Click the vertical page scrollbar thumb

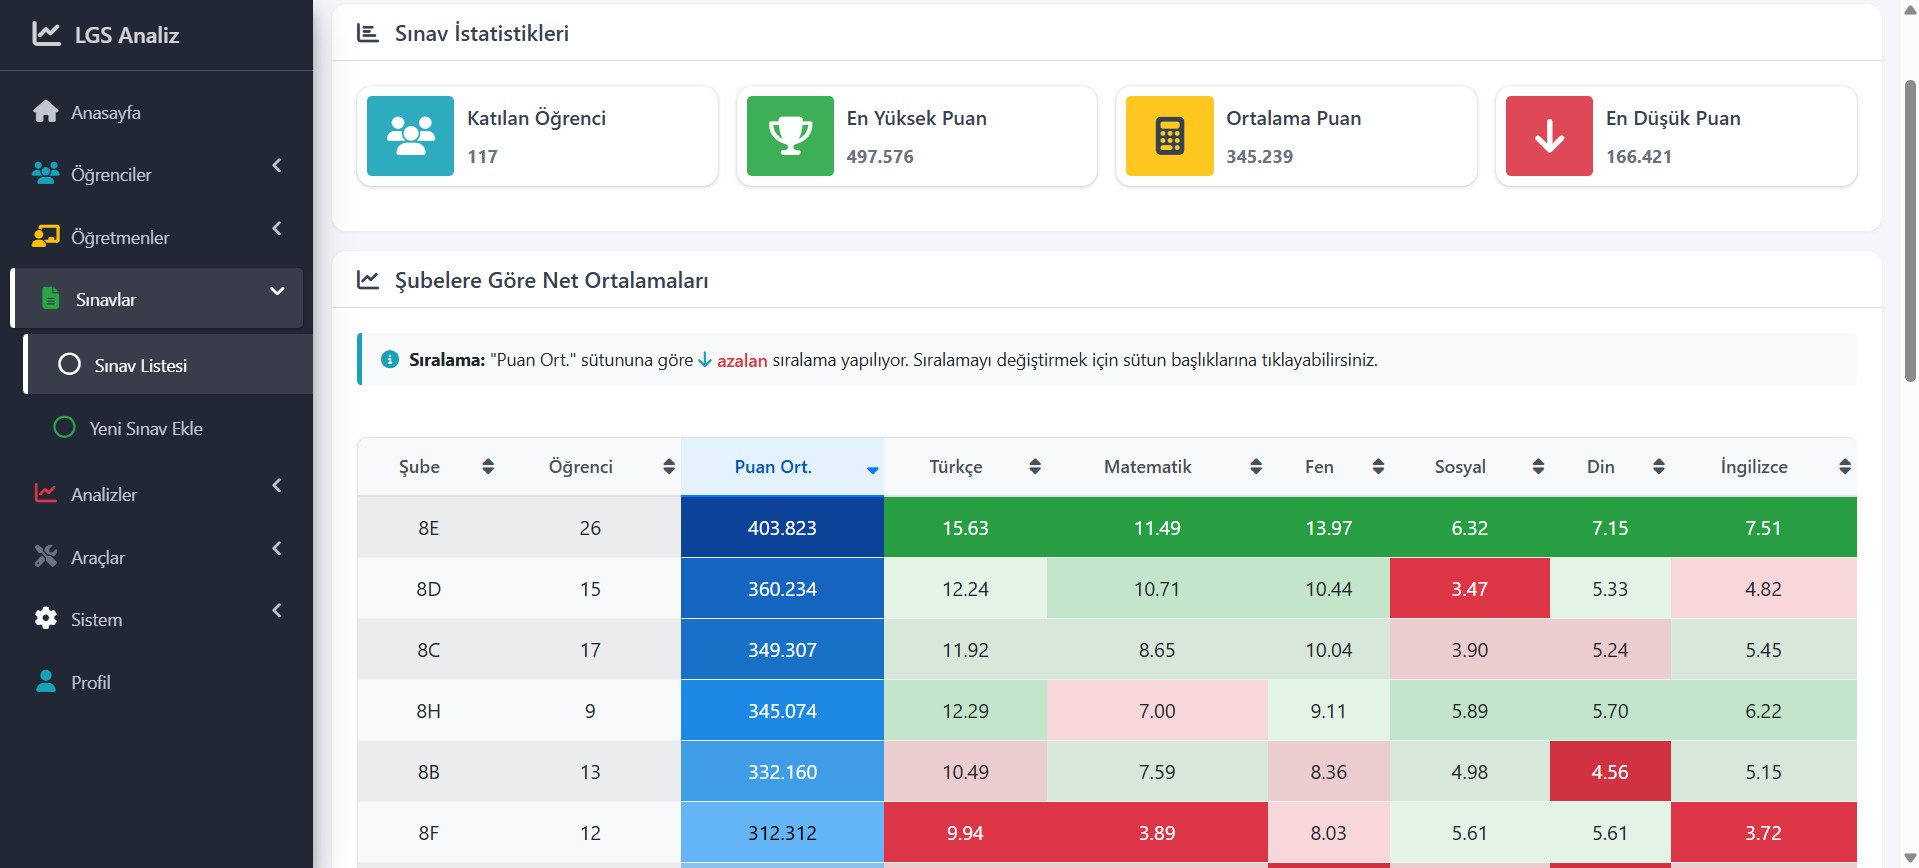[x=1909, y=230]
